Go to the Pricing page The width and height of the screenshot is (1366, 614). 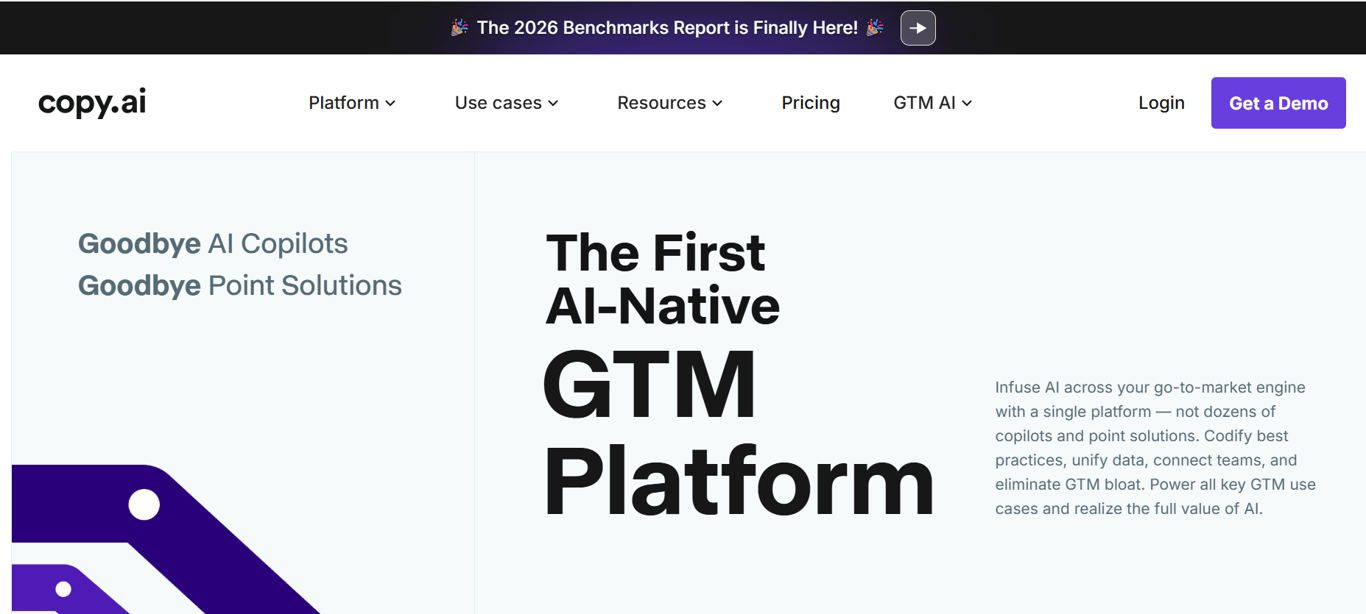pos(810,103)
